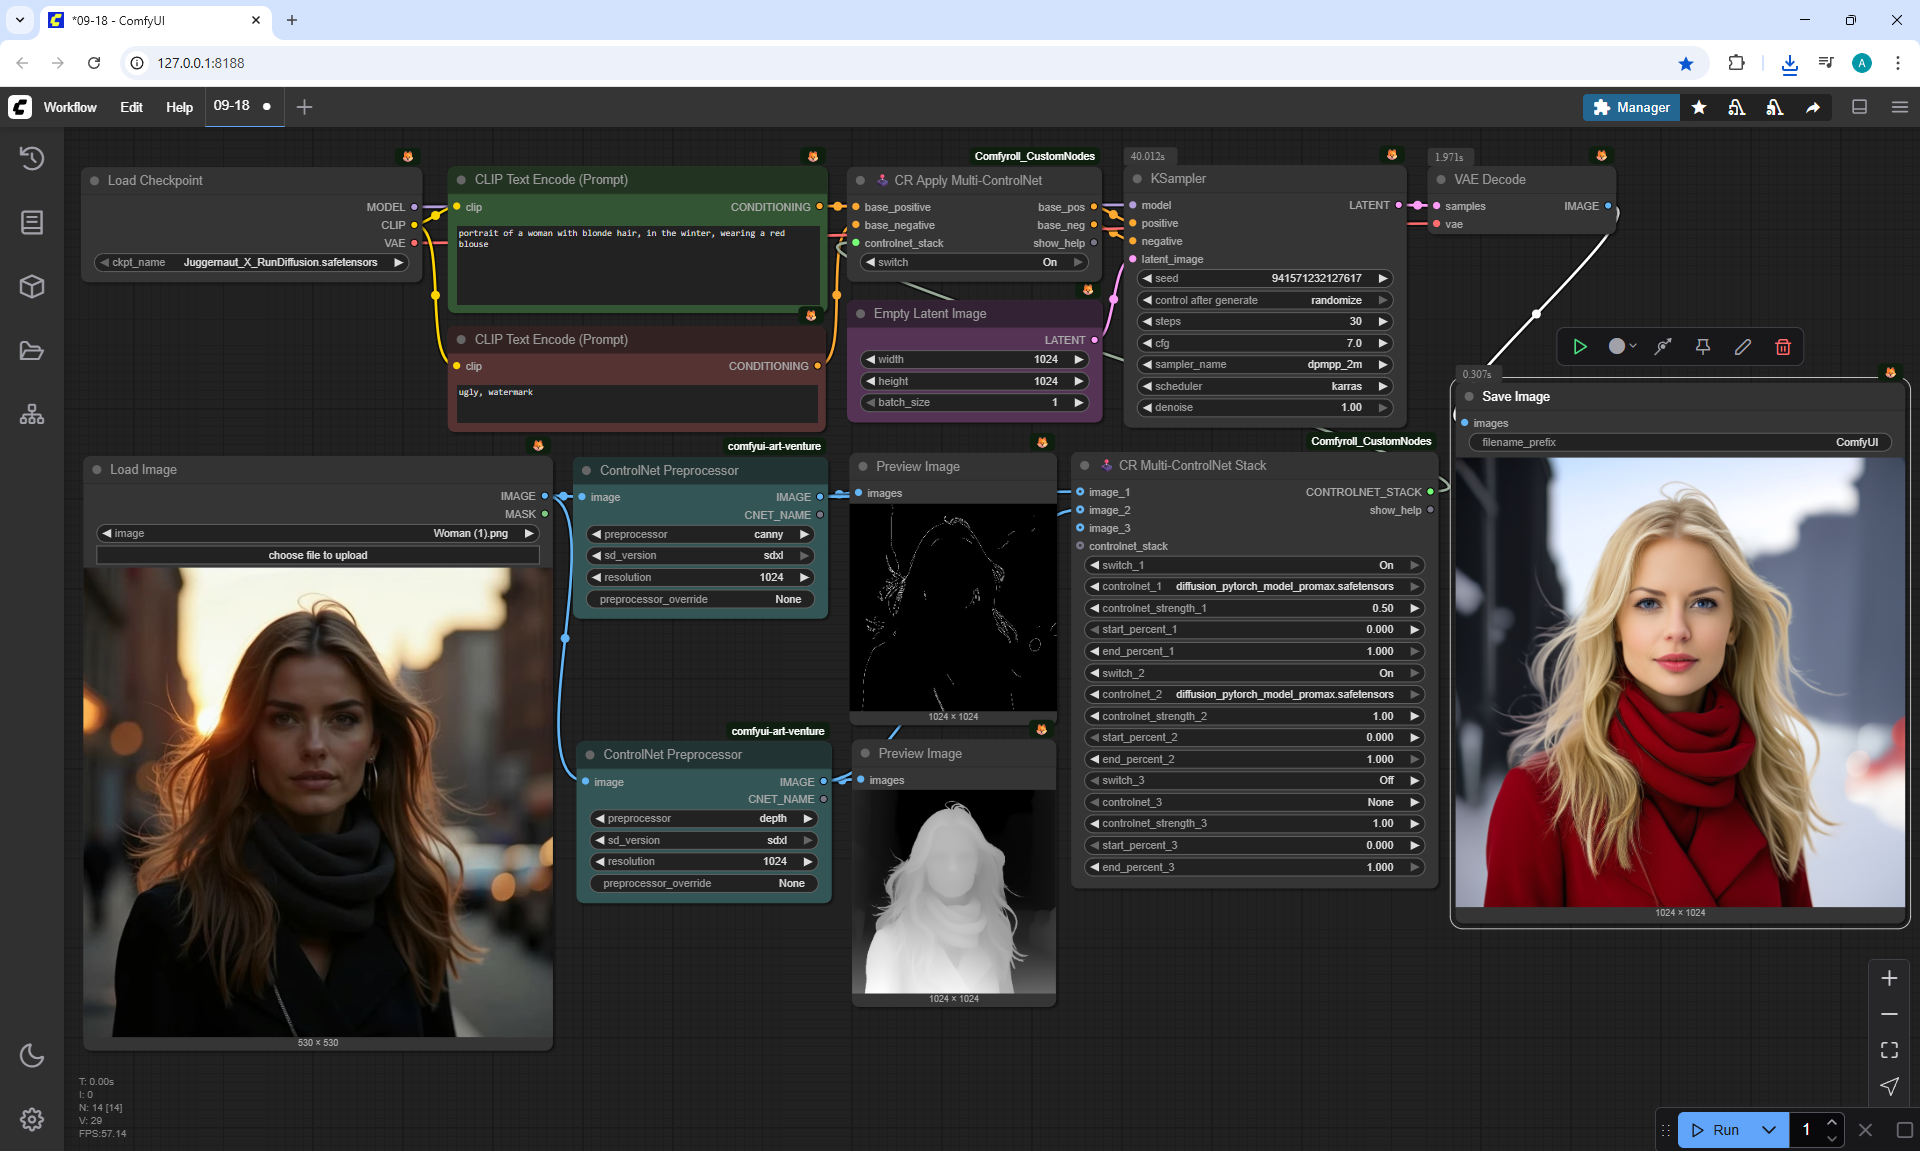Image resolution: width=1920 pixels, height=1151 pixels.
Task: Open the workflows folder sidebar icon
Action: pos(32,351)
